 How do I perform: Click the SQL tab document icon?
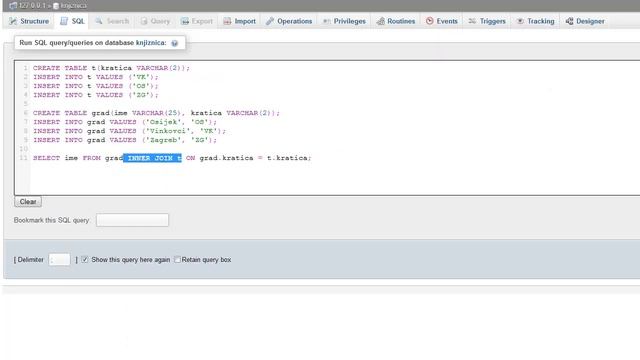click(x=64, y=21)
